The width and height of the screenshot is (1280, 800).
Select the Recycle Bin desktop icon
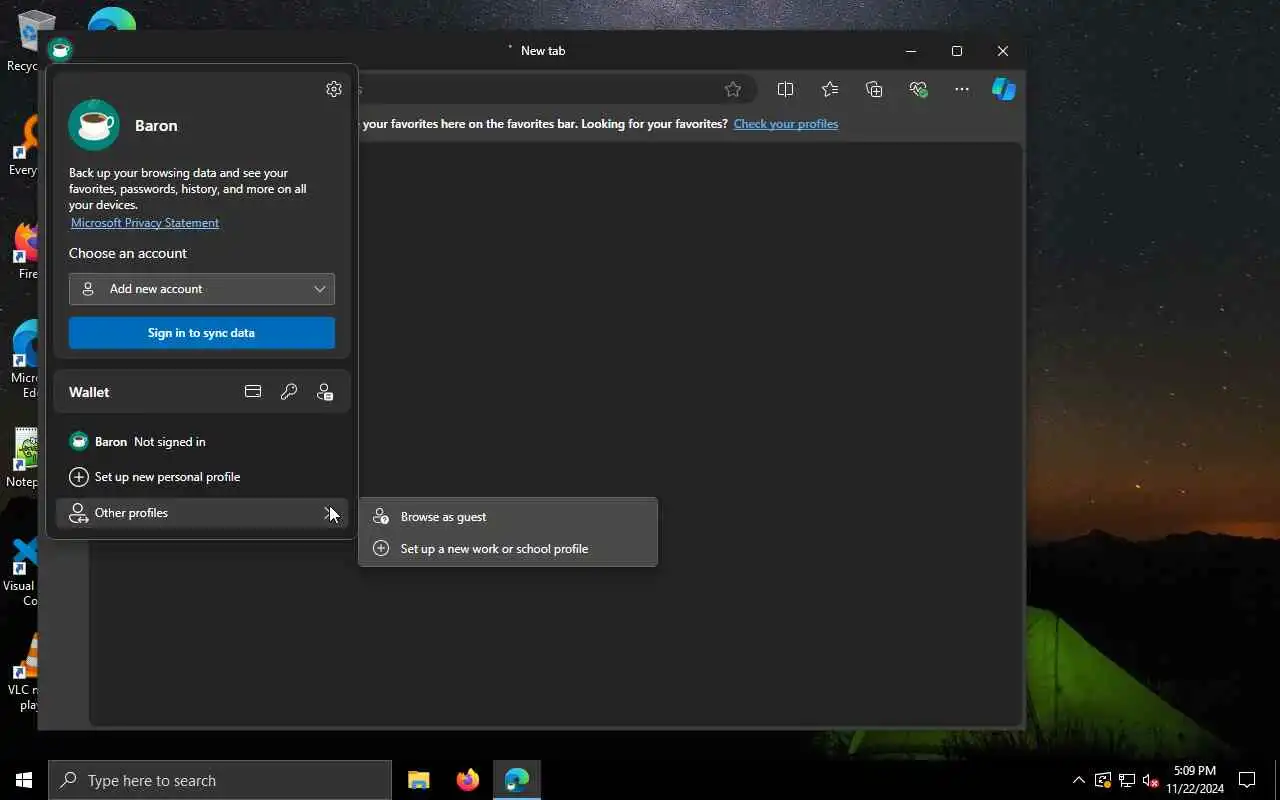click(30, 40)
